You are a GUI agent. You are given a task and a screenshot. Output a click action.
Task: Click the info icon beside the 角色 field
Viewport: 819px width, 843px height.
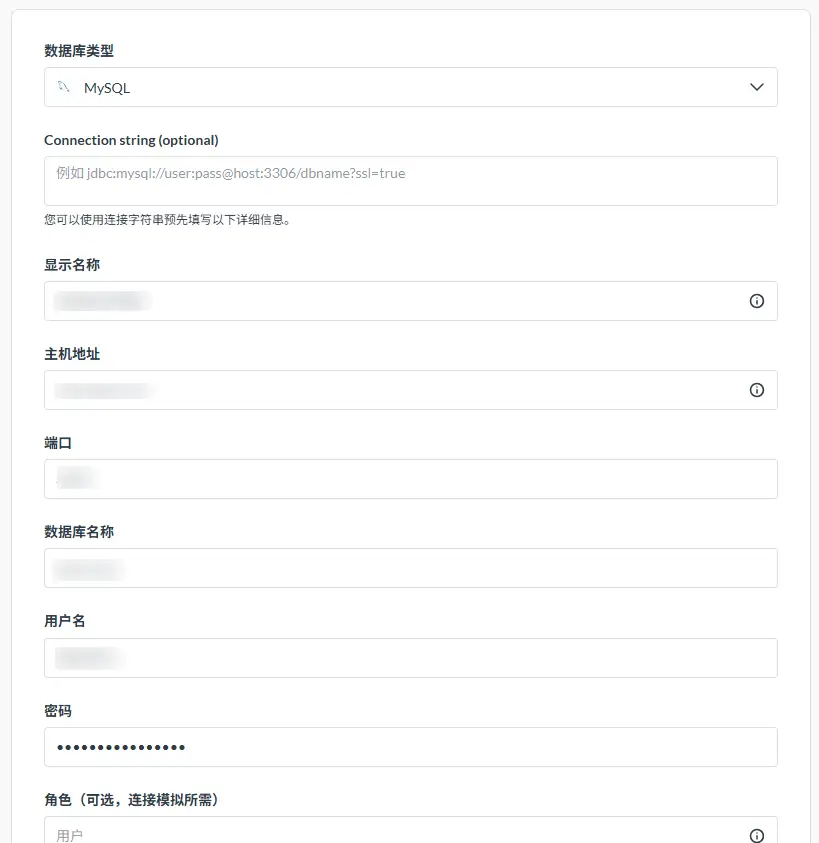tap(757, 835)
